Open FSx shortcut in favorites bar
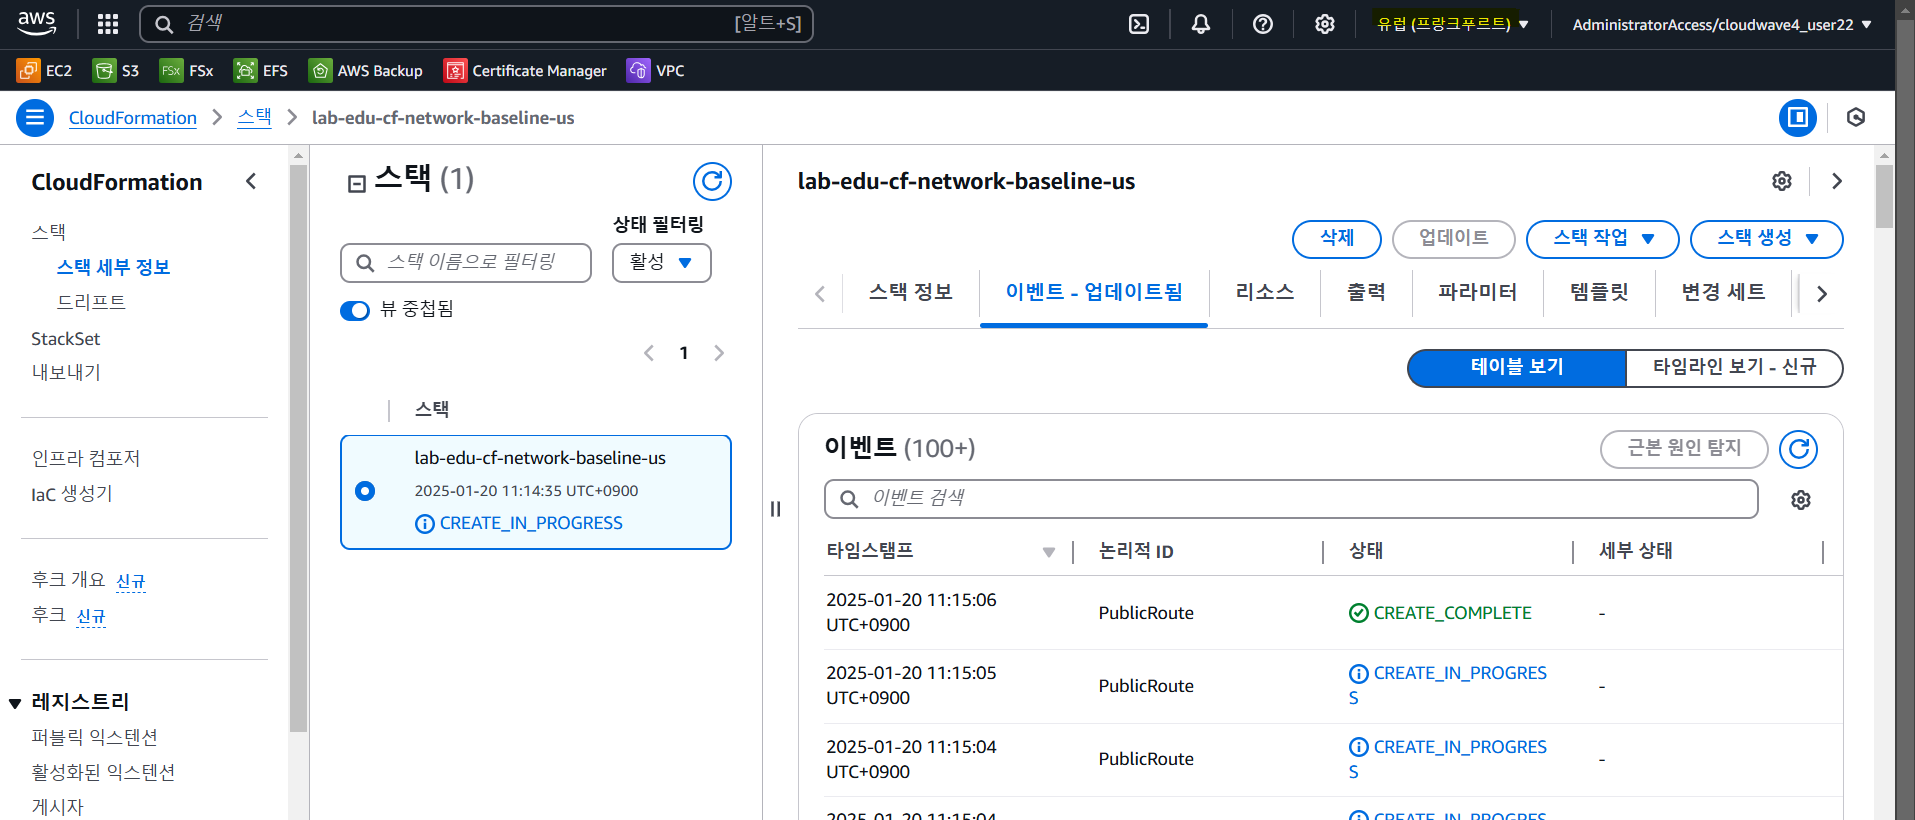Screen dimensions: 1915x820 (x=187, y=70)
